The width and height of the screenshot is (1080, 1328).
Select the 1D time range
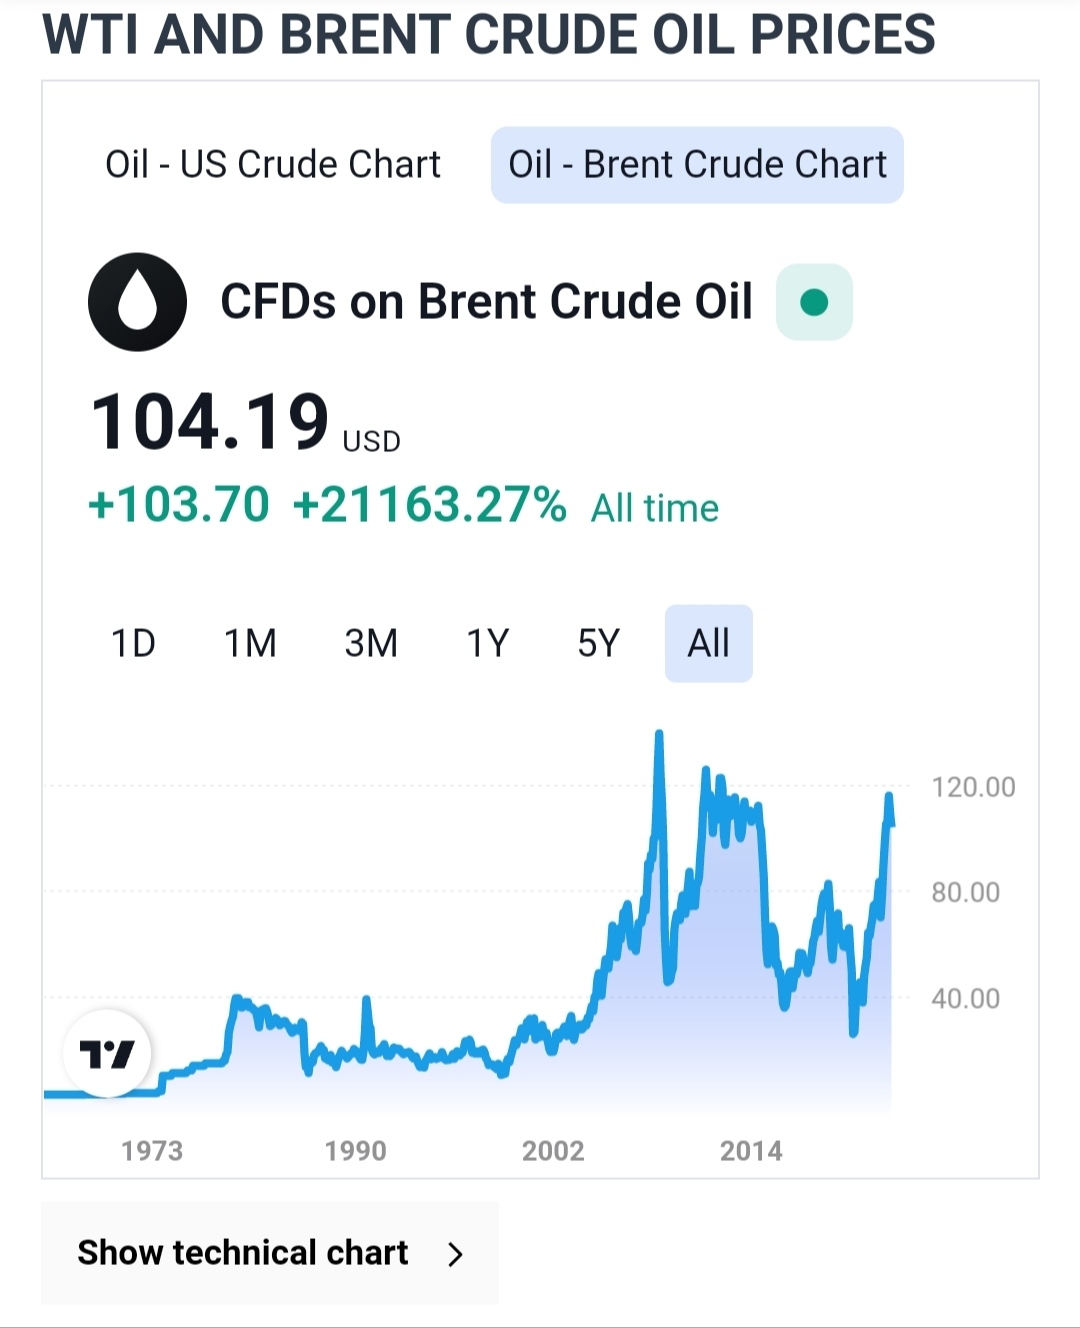coord(133,643)
